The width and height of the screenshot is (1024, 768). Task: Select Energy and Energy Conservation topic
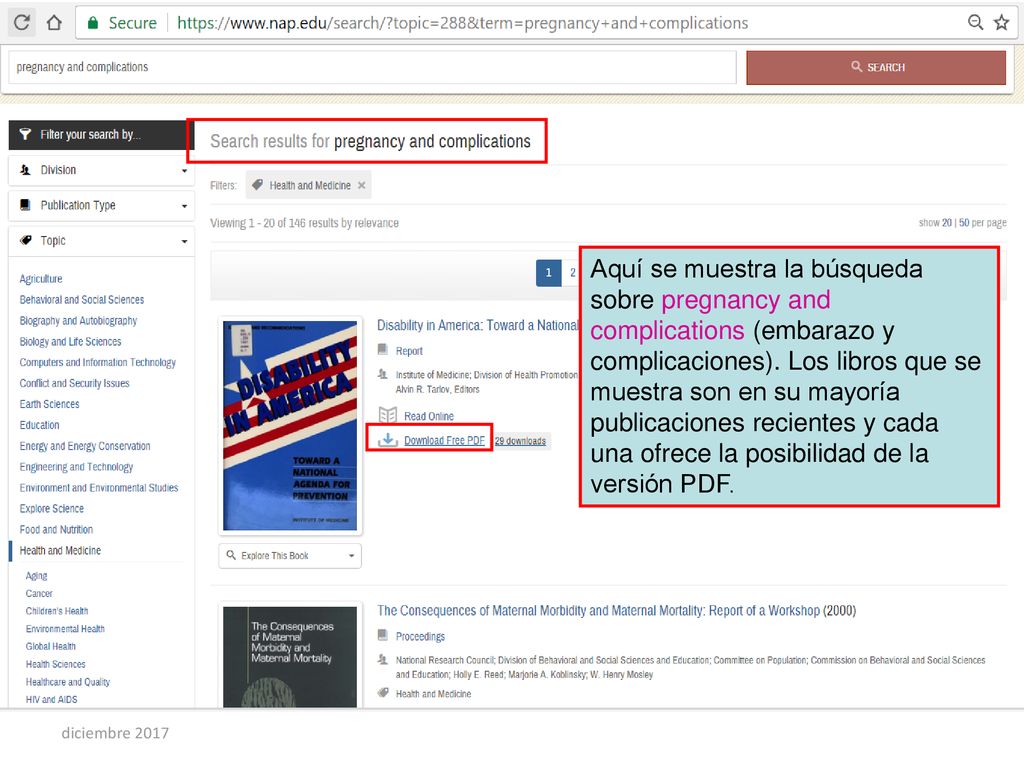tap(85, 446)
